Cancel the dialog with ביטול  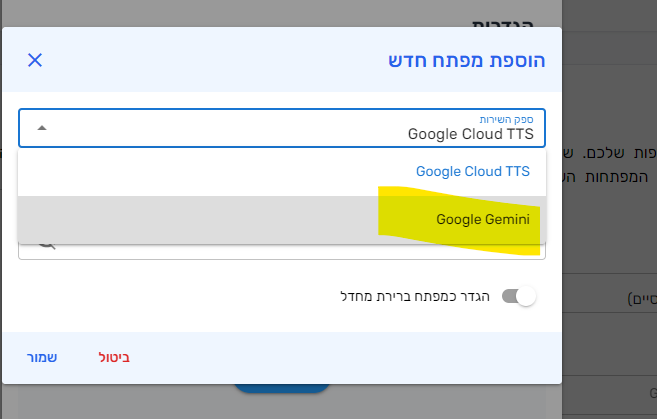(x=114, y=357)
